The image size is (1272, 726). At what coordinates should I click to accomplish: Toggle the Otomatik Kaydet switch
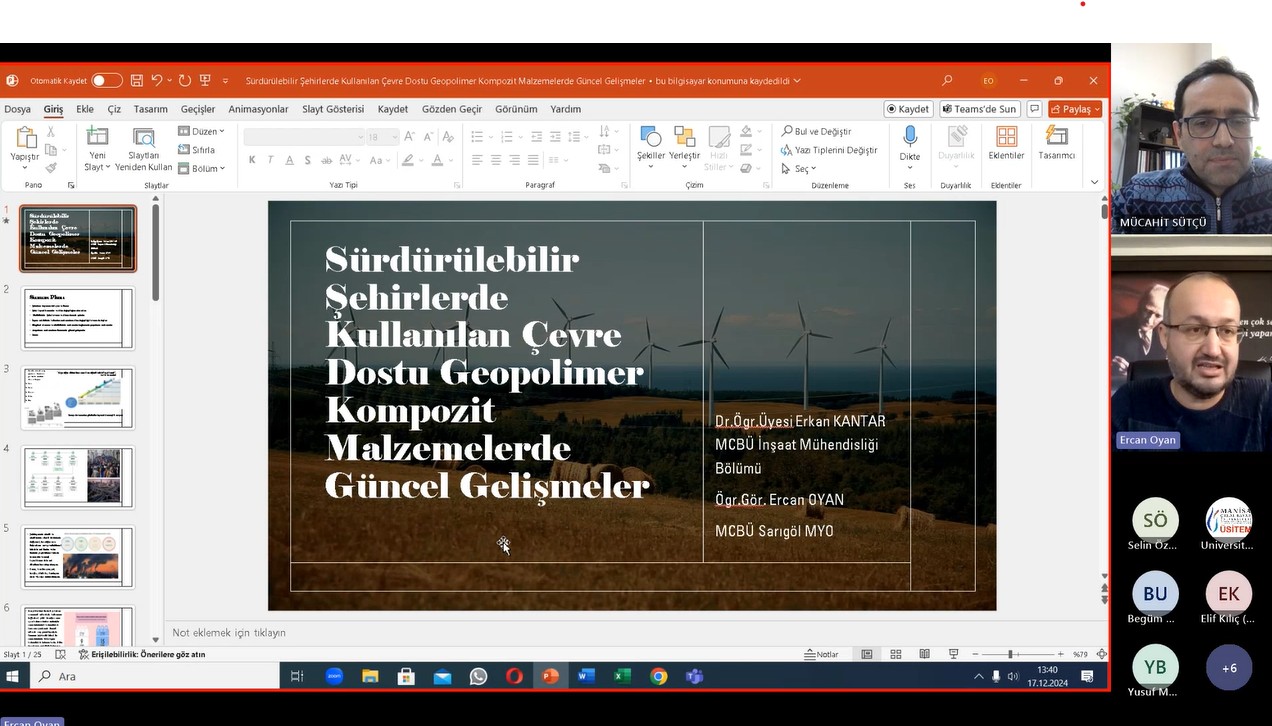pos(106,81)
